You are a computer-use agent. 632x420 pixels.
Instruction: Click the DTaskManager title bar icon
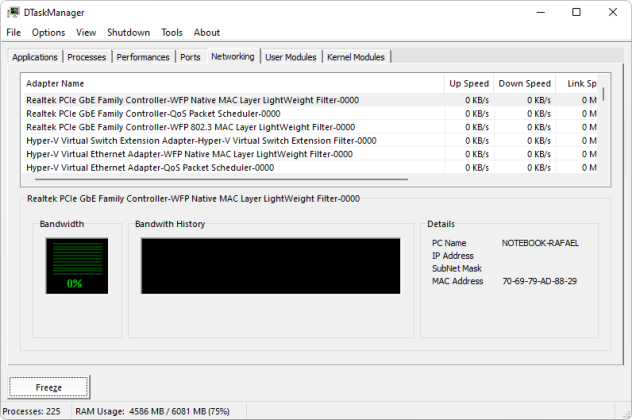point(13,12)
